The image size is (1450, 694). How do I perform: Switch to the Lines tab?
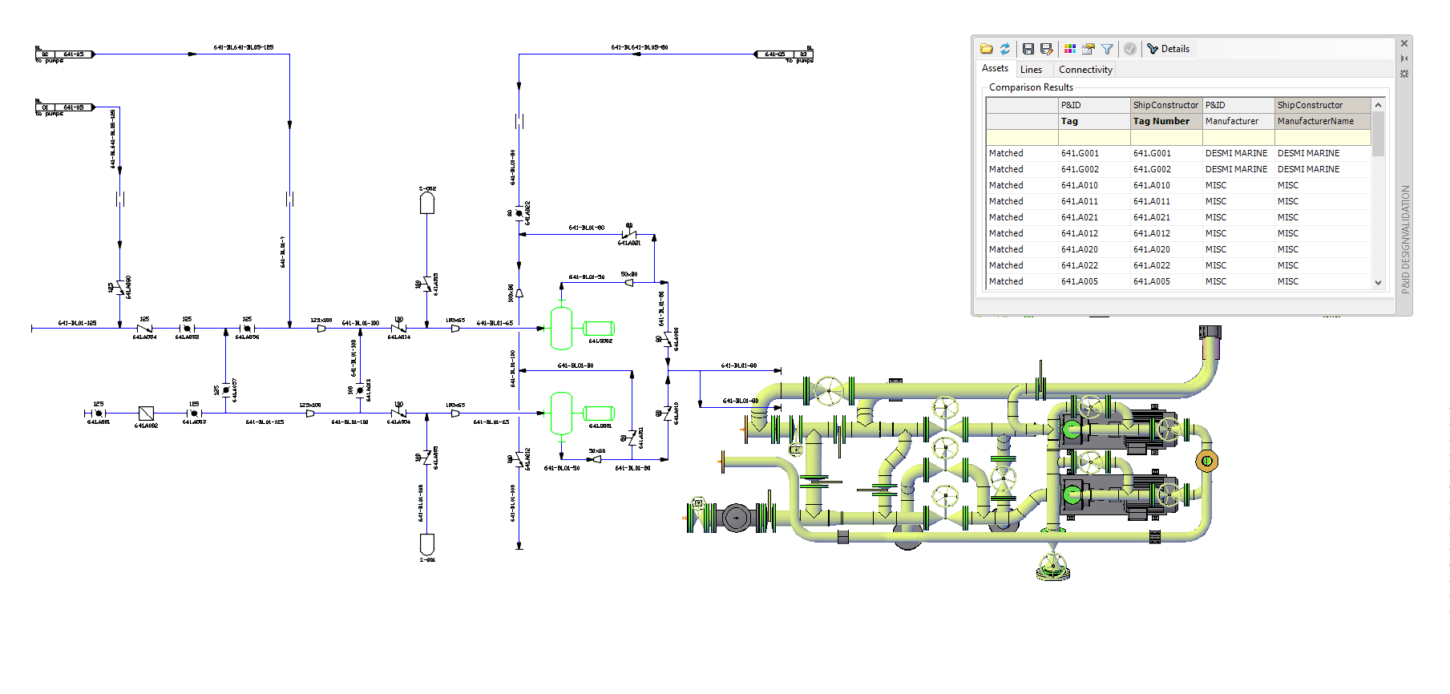point(1031,70)
